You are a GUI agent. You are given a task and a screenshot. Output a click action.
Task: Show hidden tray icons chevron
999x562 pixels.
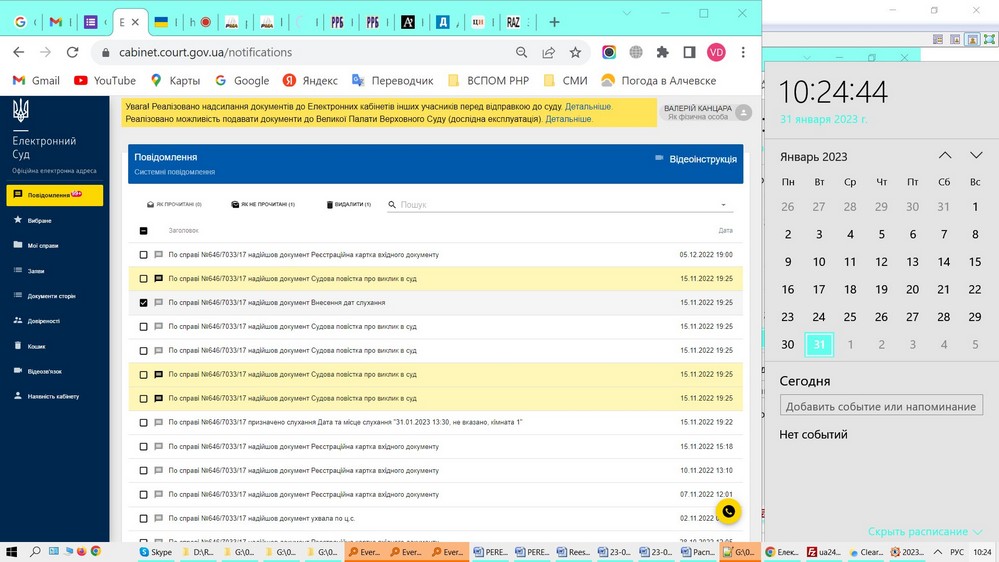pyautogui.click(x=938, y=552)
